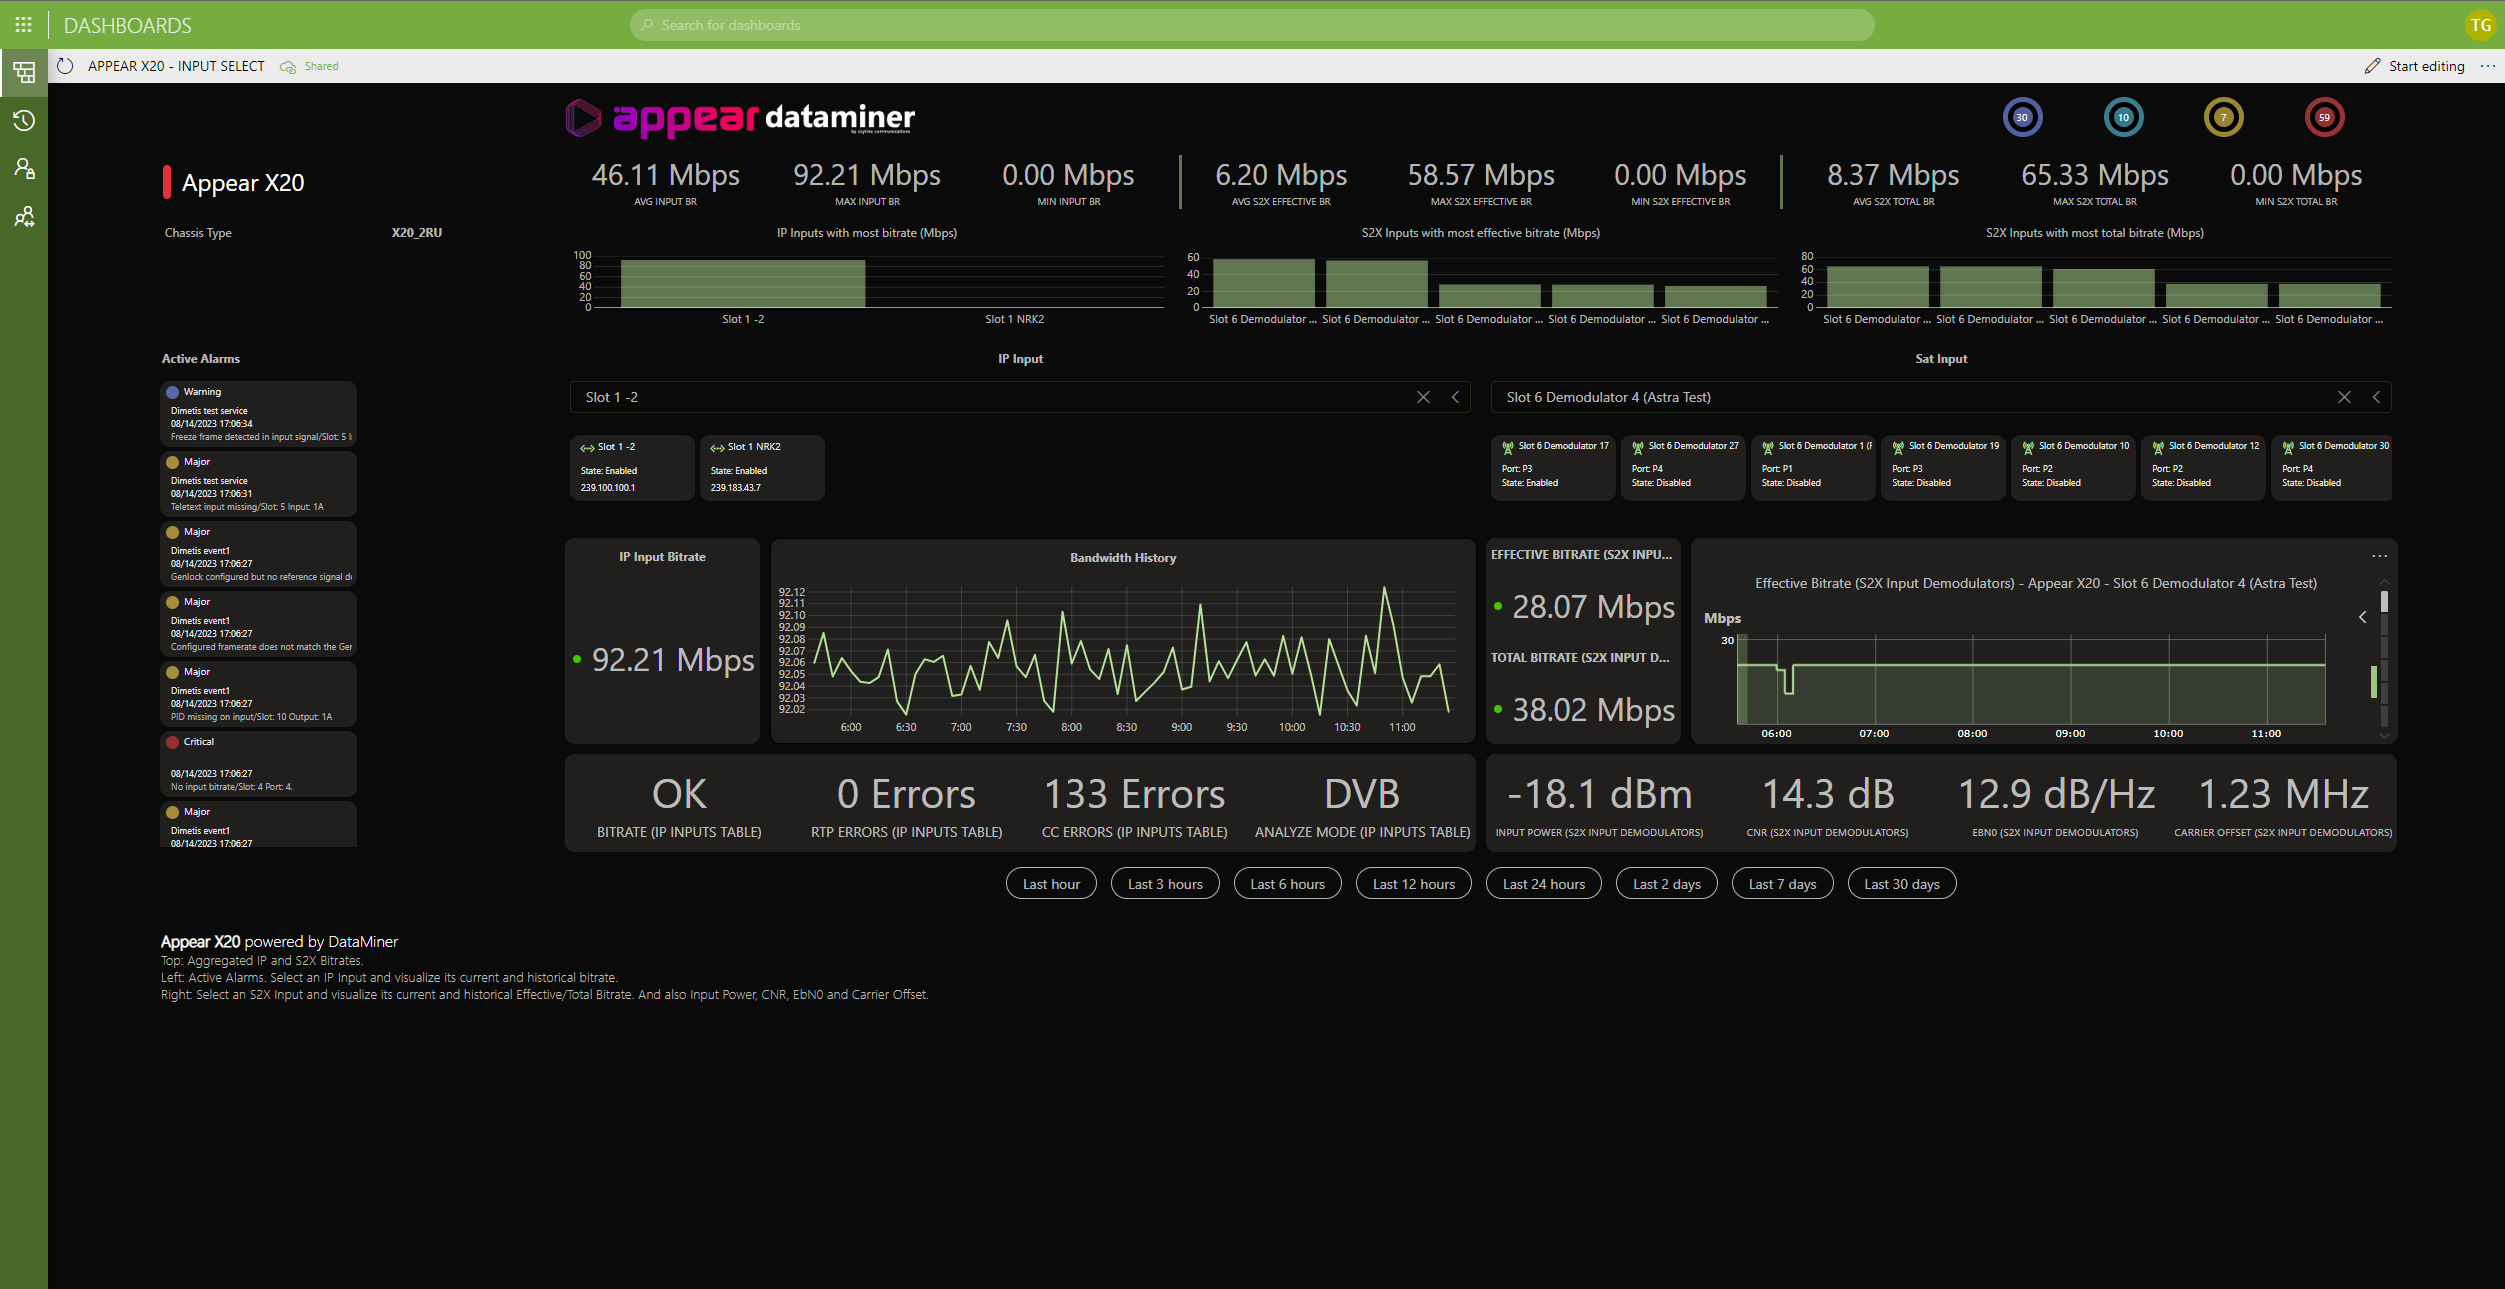Select the Slot 6 Demodulator 27 card
The height and width of the screenshot is (1289, 2505).
click(x=1683, y=466)
